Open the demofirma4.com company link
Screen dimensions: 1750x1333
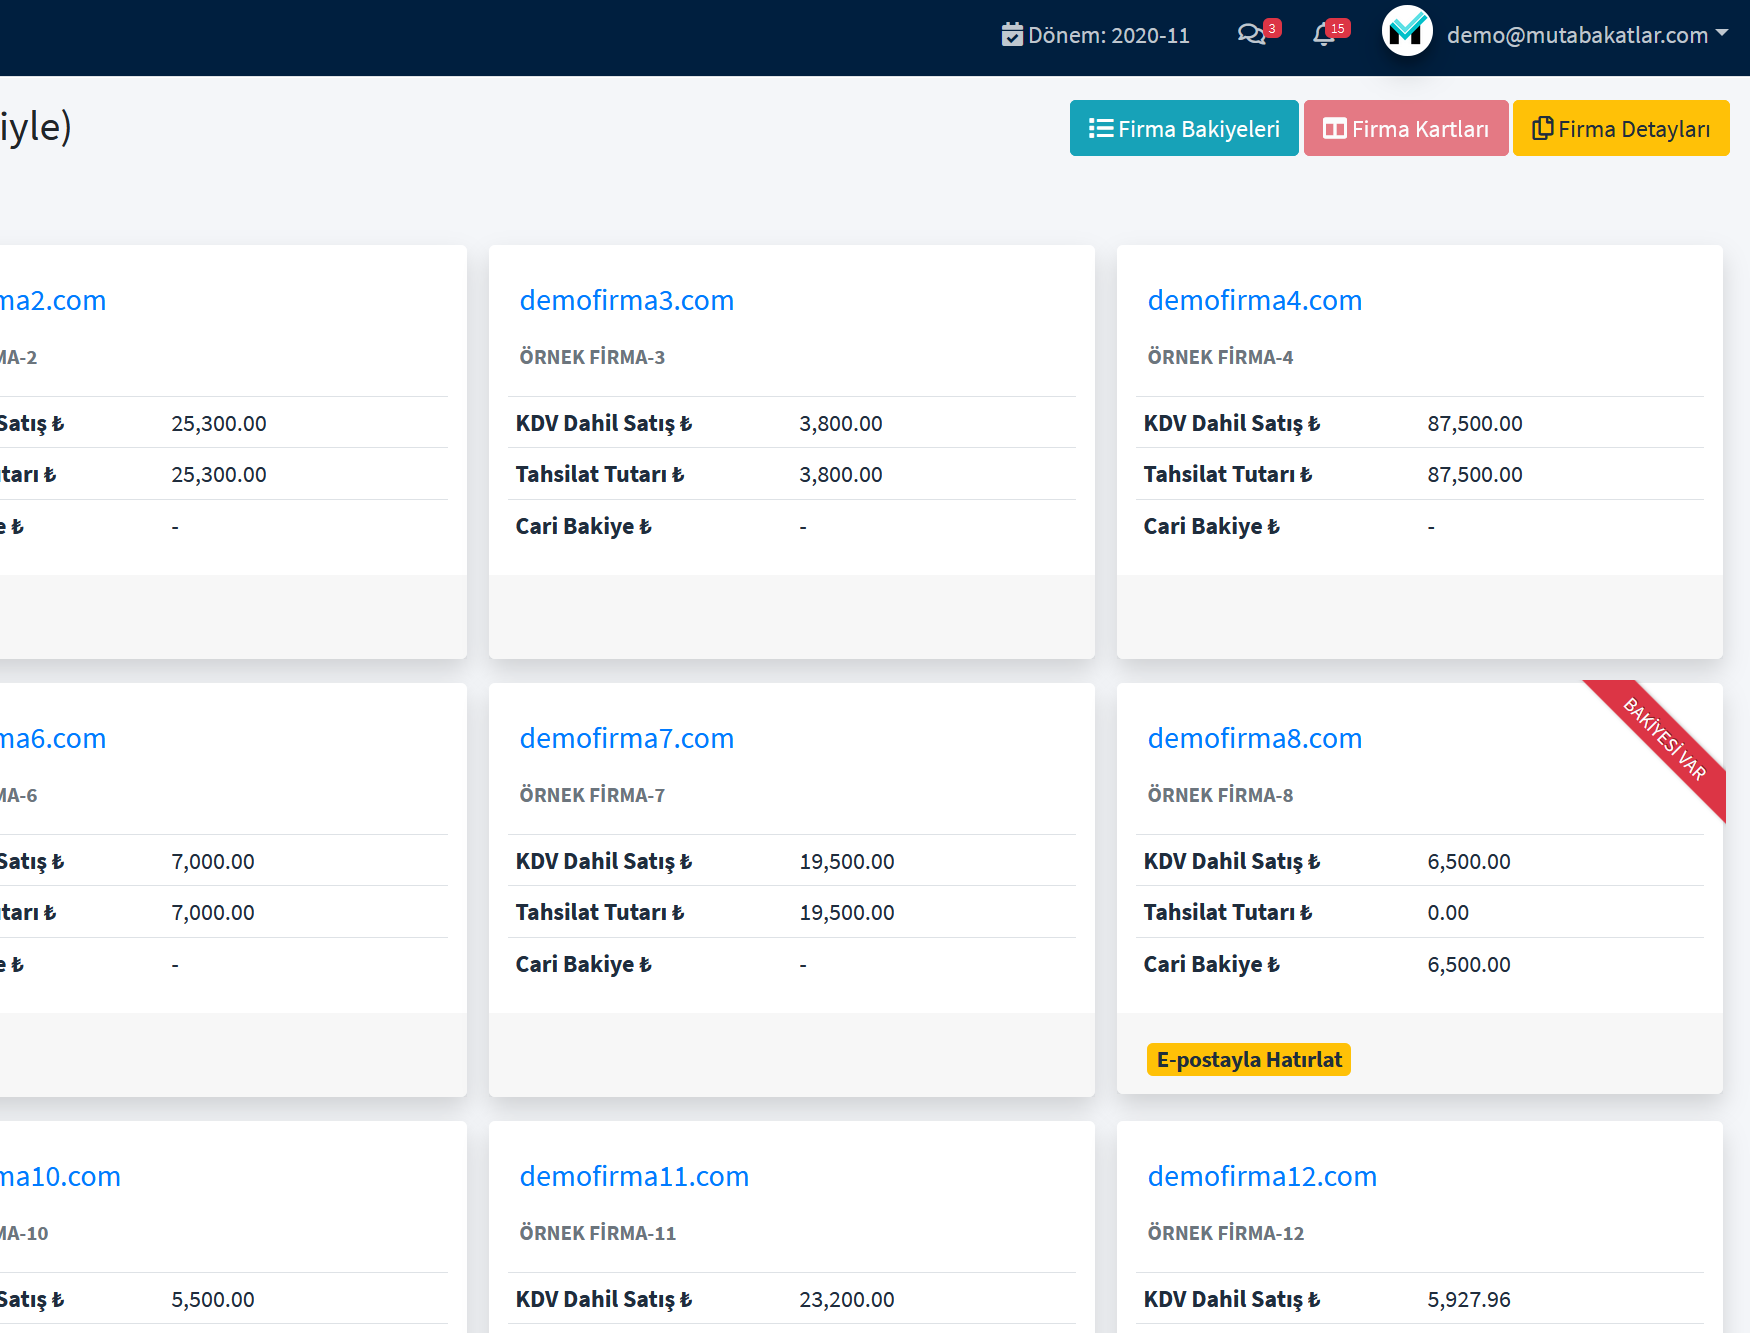[x=1254, y=300]
